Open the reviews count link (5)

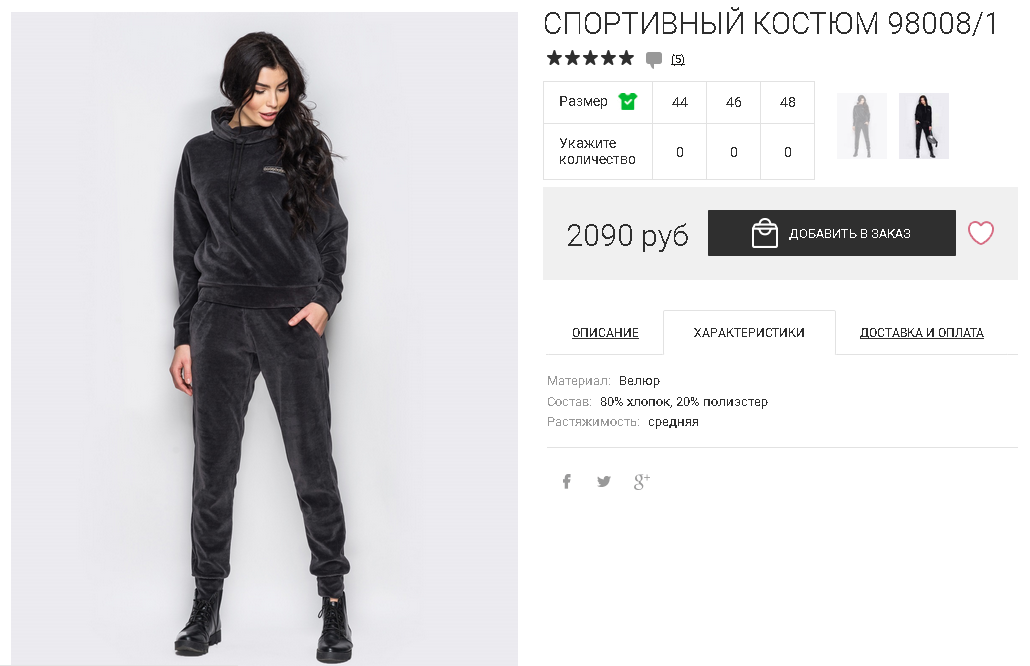coord(678,60)
